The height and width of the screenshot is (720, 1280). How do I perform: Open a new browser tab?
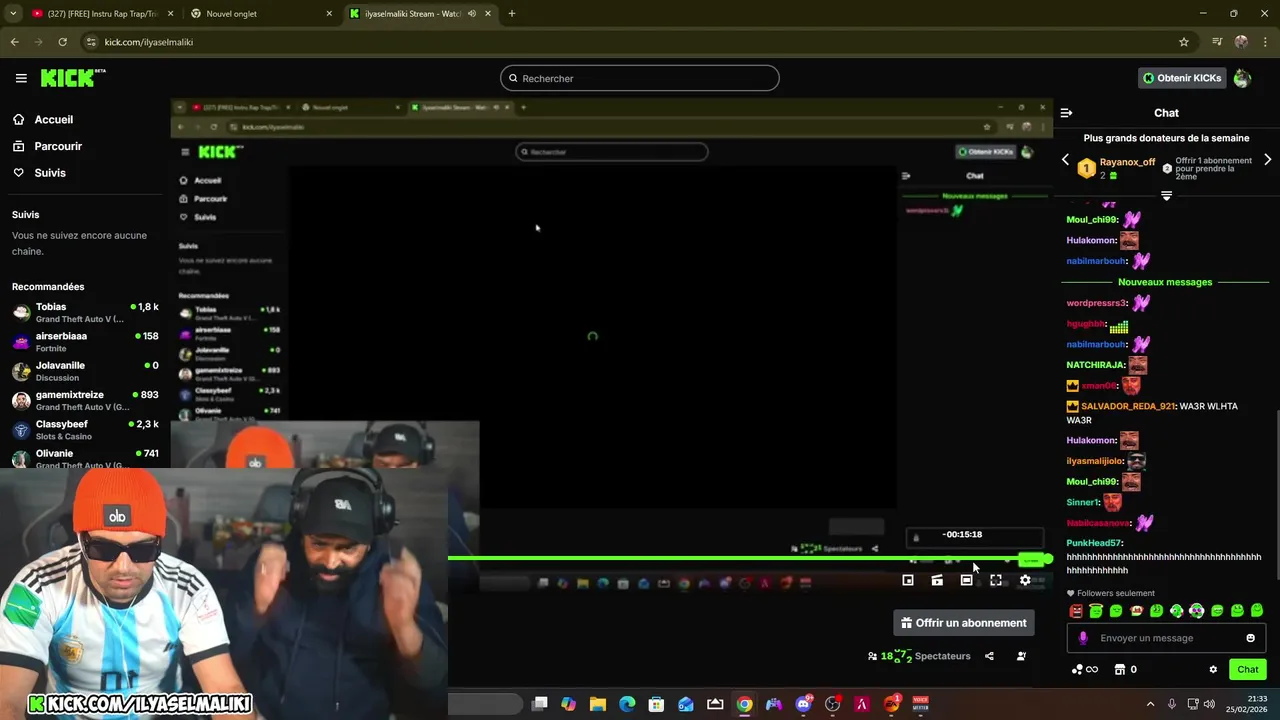(512, 14)
